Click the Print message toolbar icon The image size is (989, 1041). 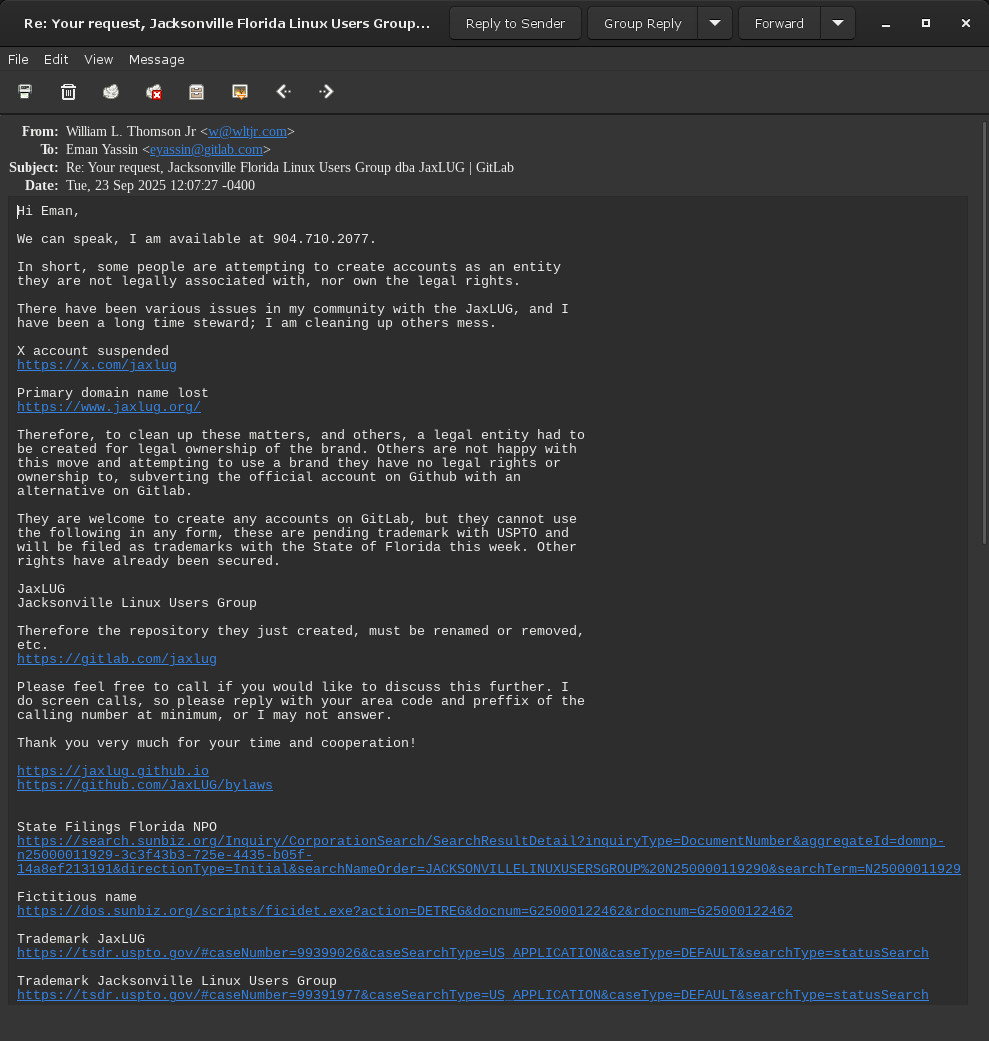(25, 92)
